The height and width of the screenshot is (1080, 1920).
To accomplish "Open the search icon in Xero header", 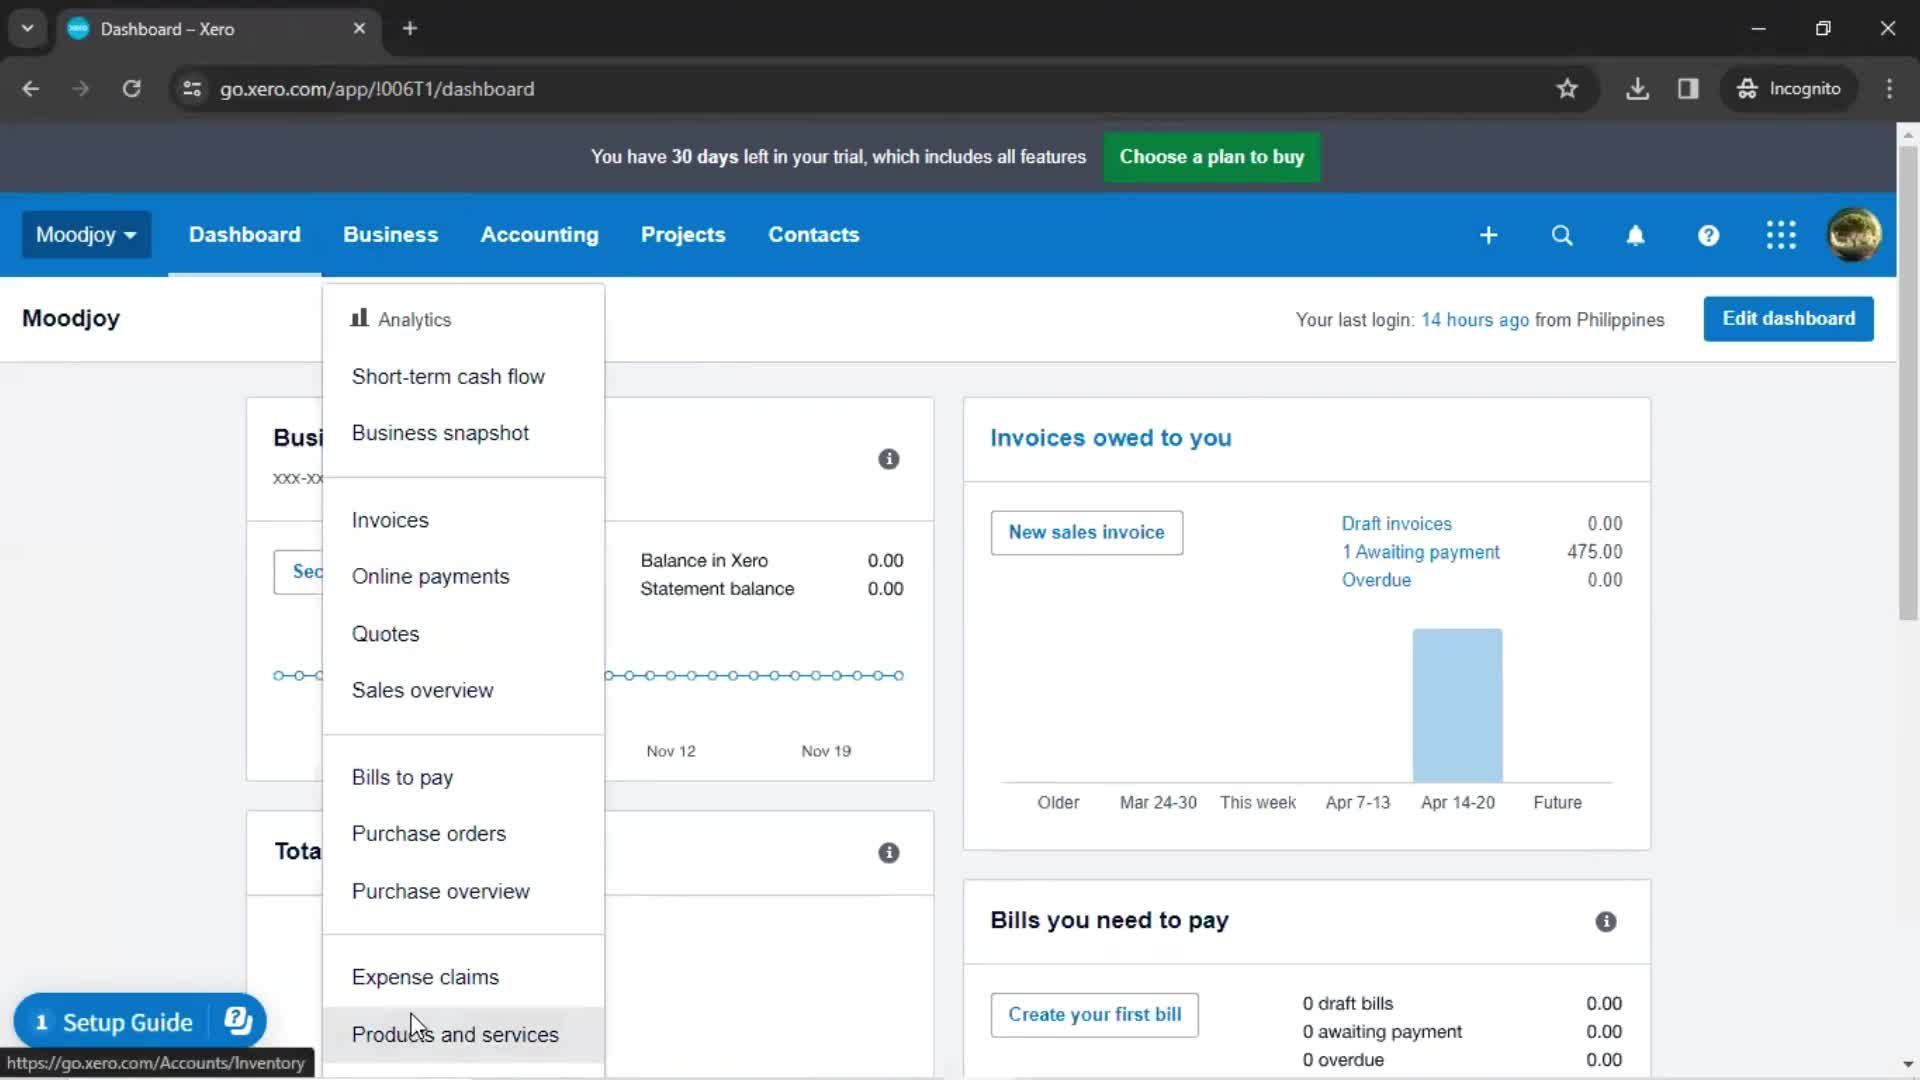I will click(x=1561, y=235).
